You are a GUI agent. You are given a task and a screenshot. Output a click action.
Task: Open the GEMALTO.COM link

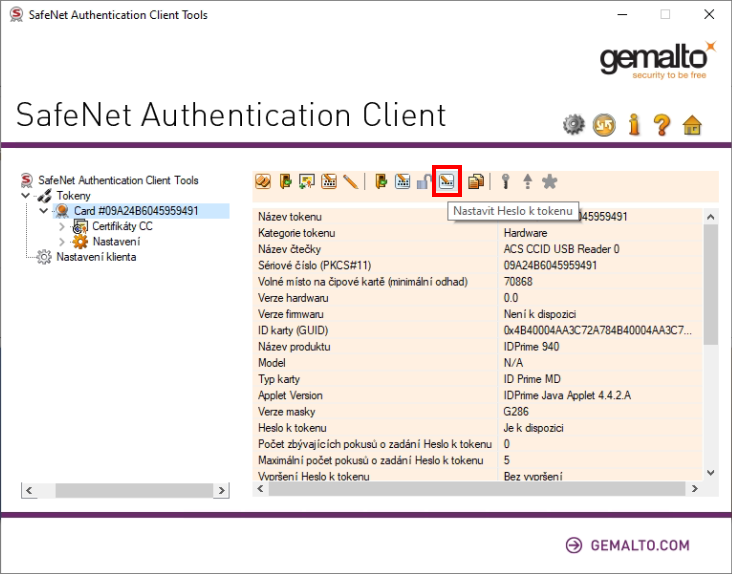pyautogui.click(x=640, y=545)
